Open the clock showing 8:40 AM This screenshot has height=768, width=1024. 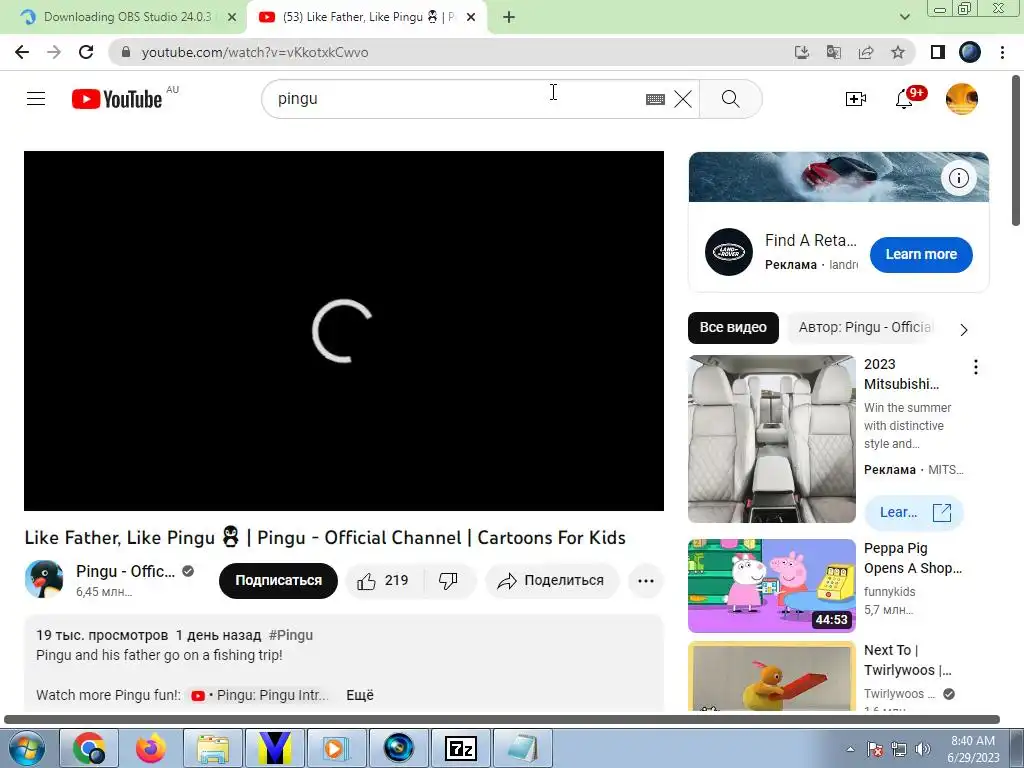coord(973,748)
